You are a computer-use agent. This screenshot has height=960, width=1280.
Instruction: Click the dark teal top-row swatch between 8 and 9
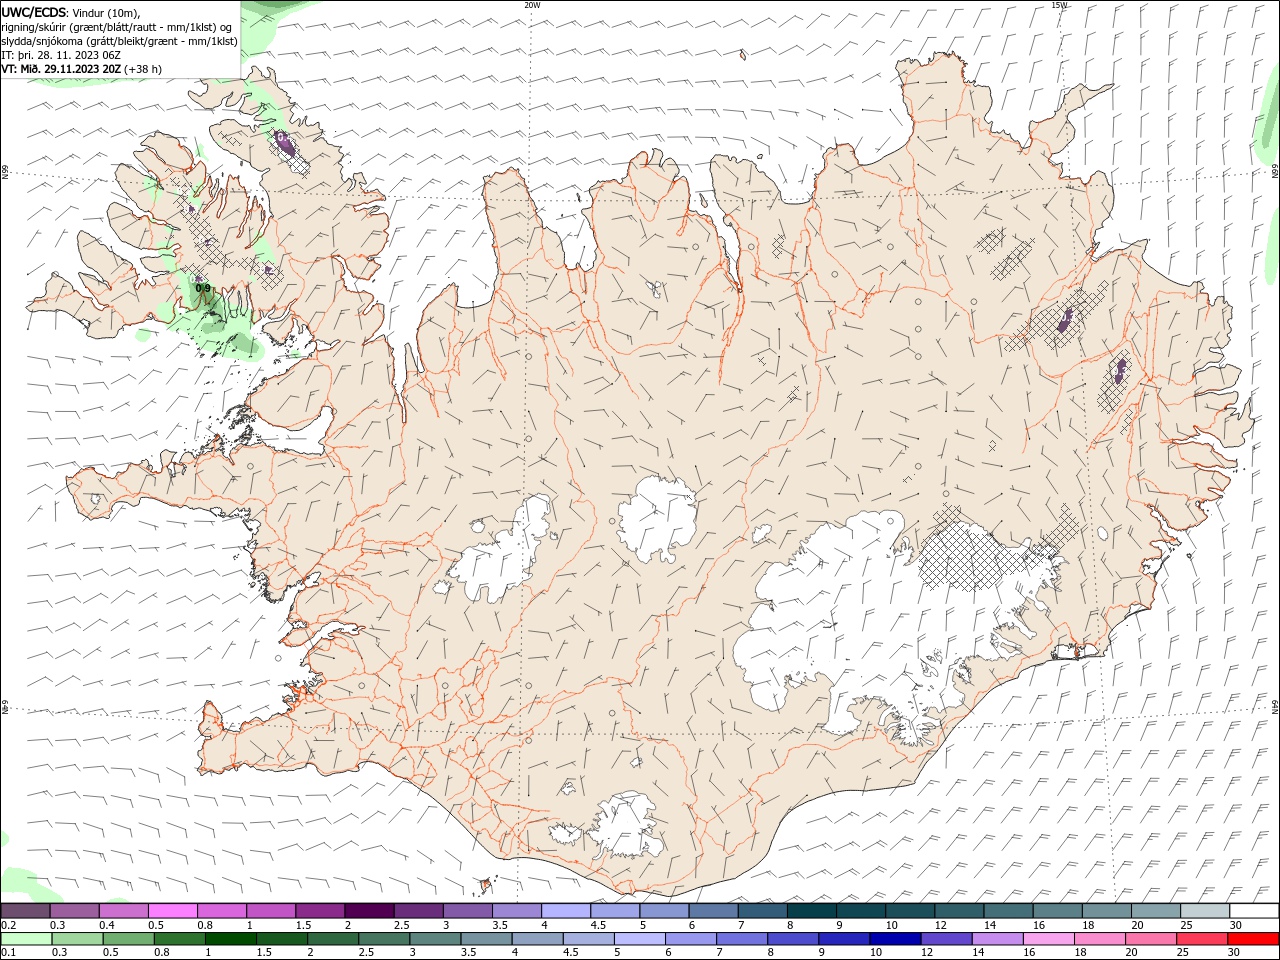click(x=810, y=911)
